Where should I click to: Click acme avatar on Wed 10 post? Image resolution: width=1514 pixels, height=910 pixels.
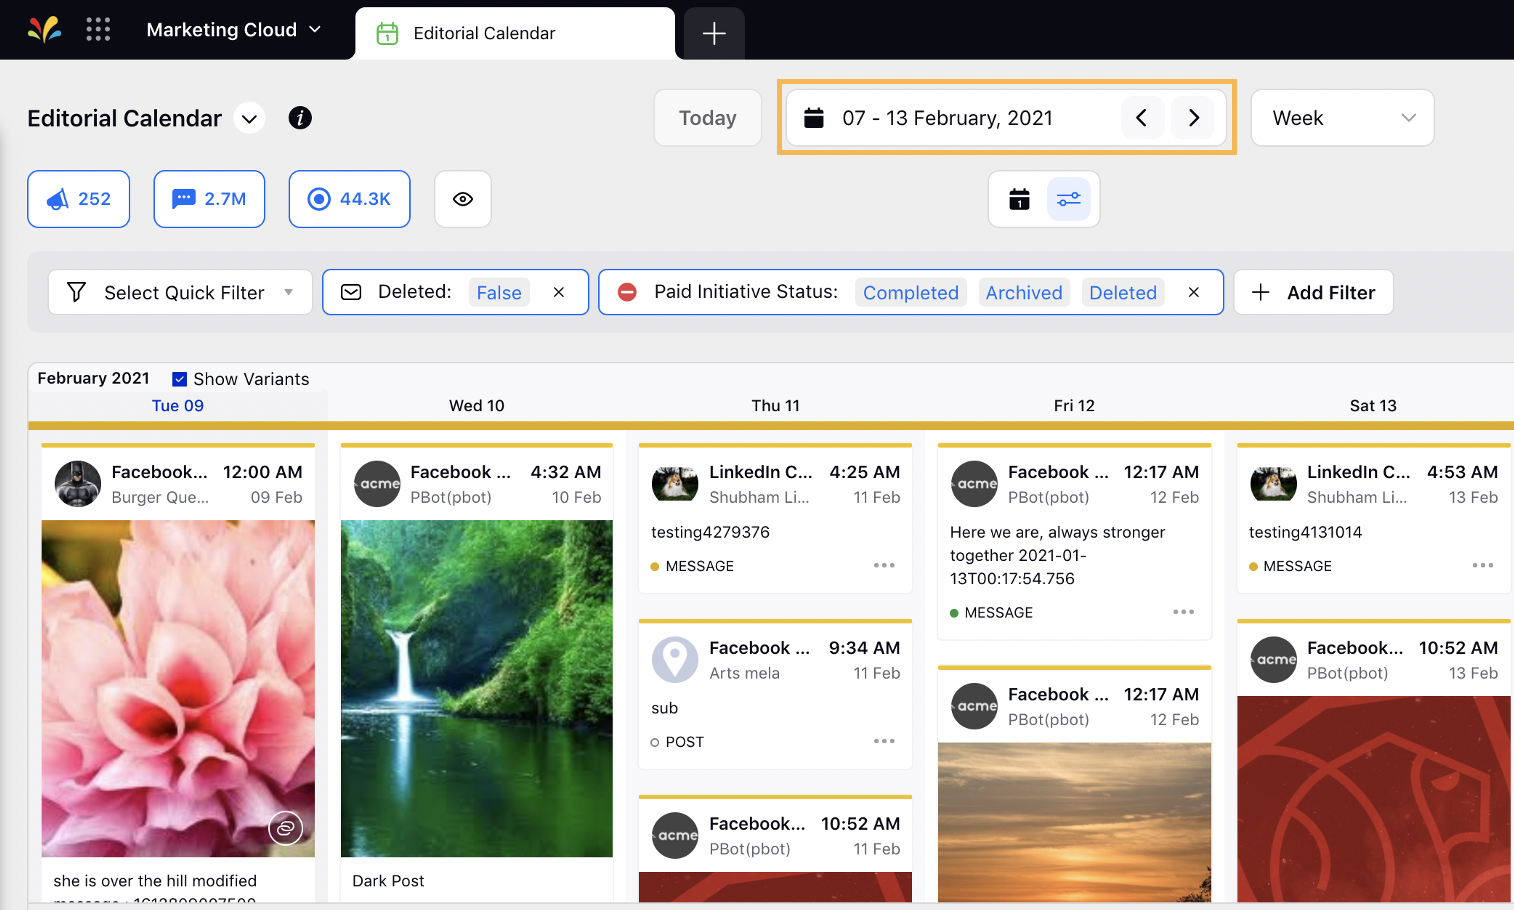tap(377, 484)
